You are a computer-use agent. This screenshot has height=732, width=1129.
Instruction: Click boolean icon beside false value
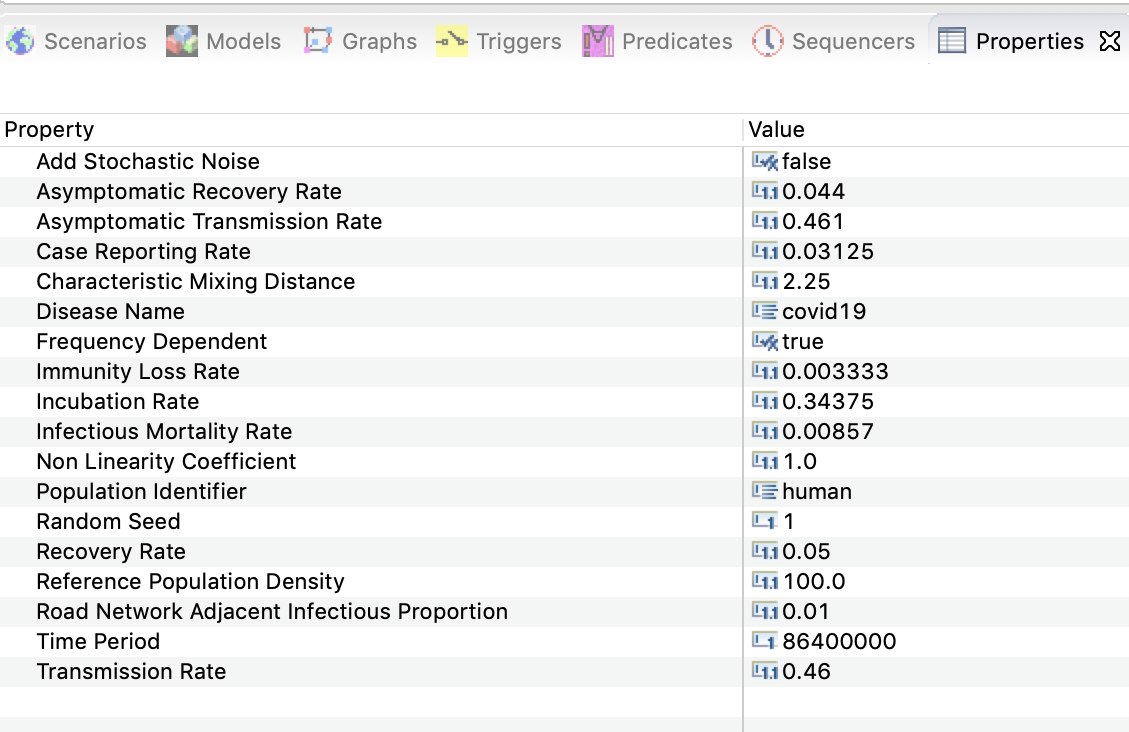tap(765, 161)
